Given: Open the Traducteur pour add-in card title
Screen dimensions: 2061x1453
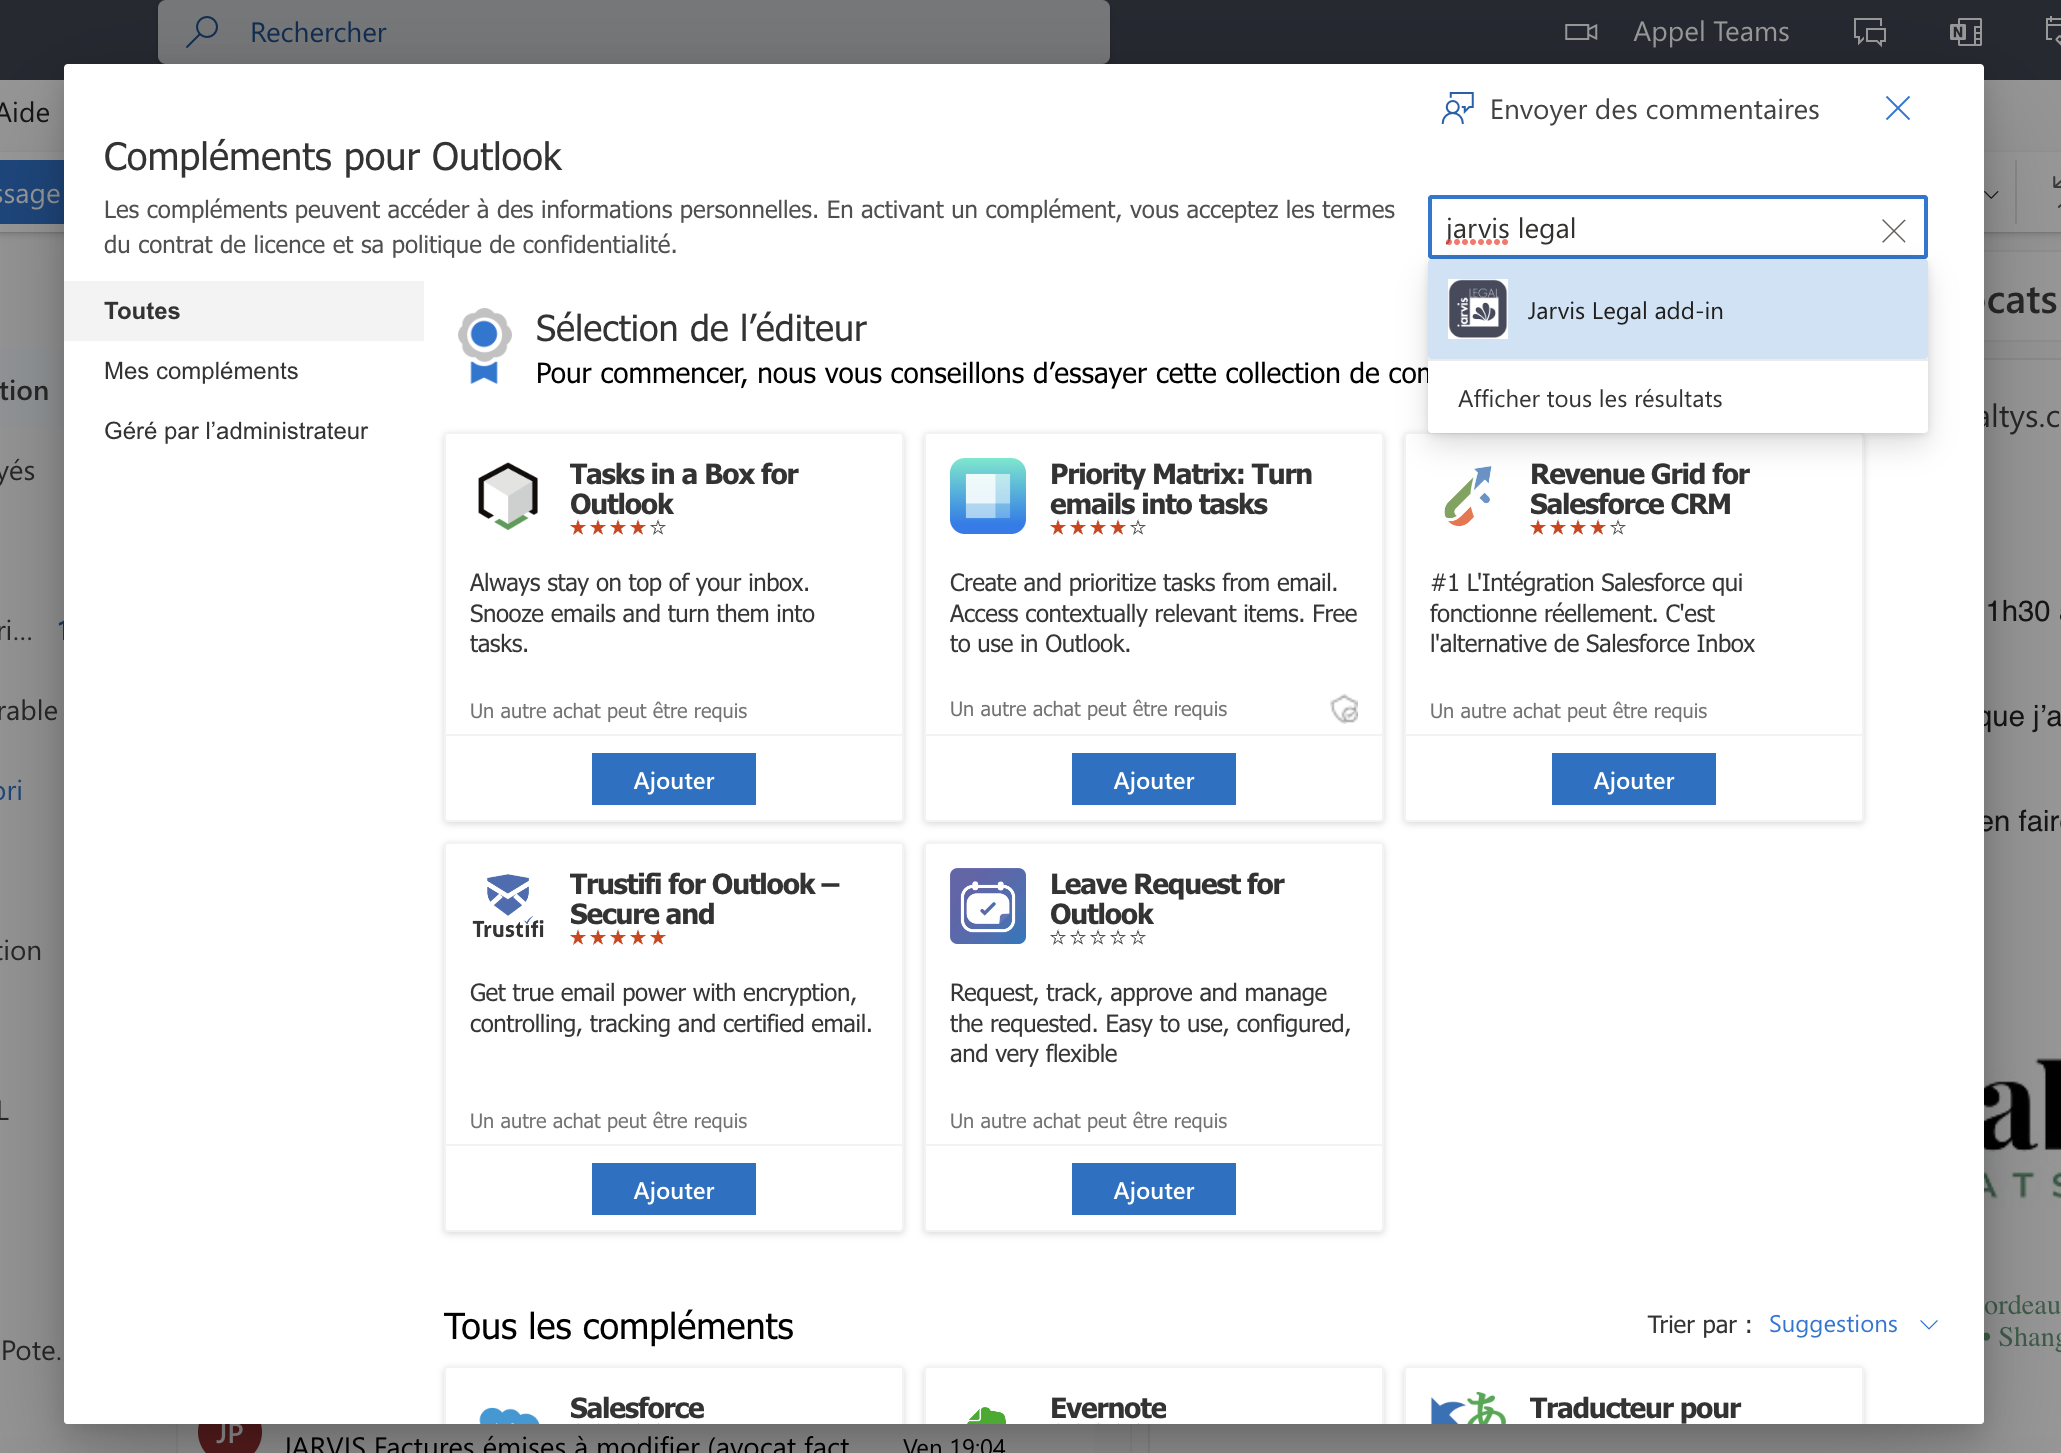Looking at the screenshot, I should 1635,1408.
